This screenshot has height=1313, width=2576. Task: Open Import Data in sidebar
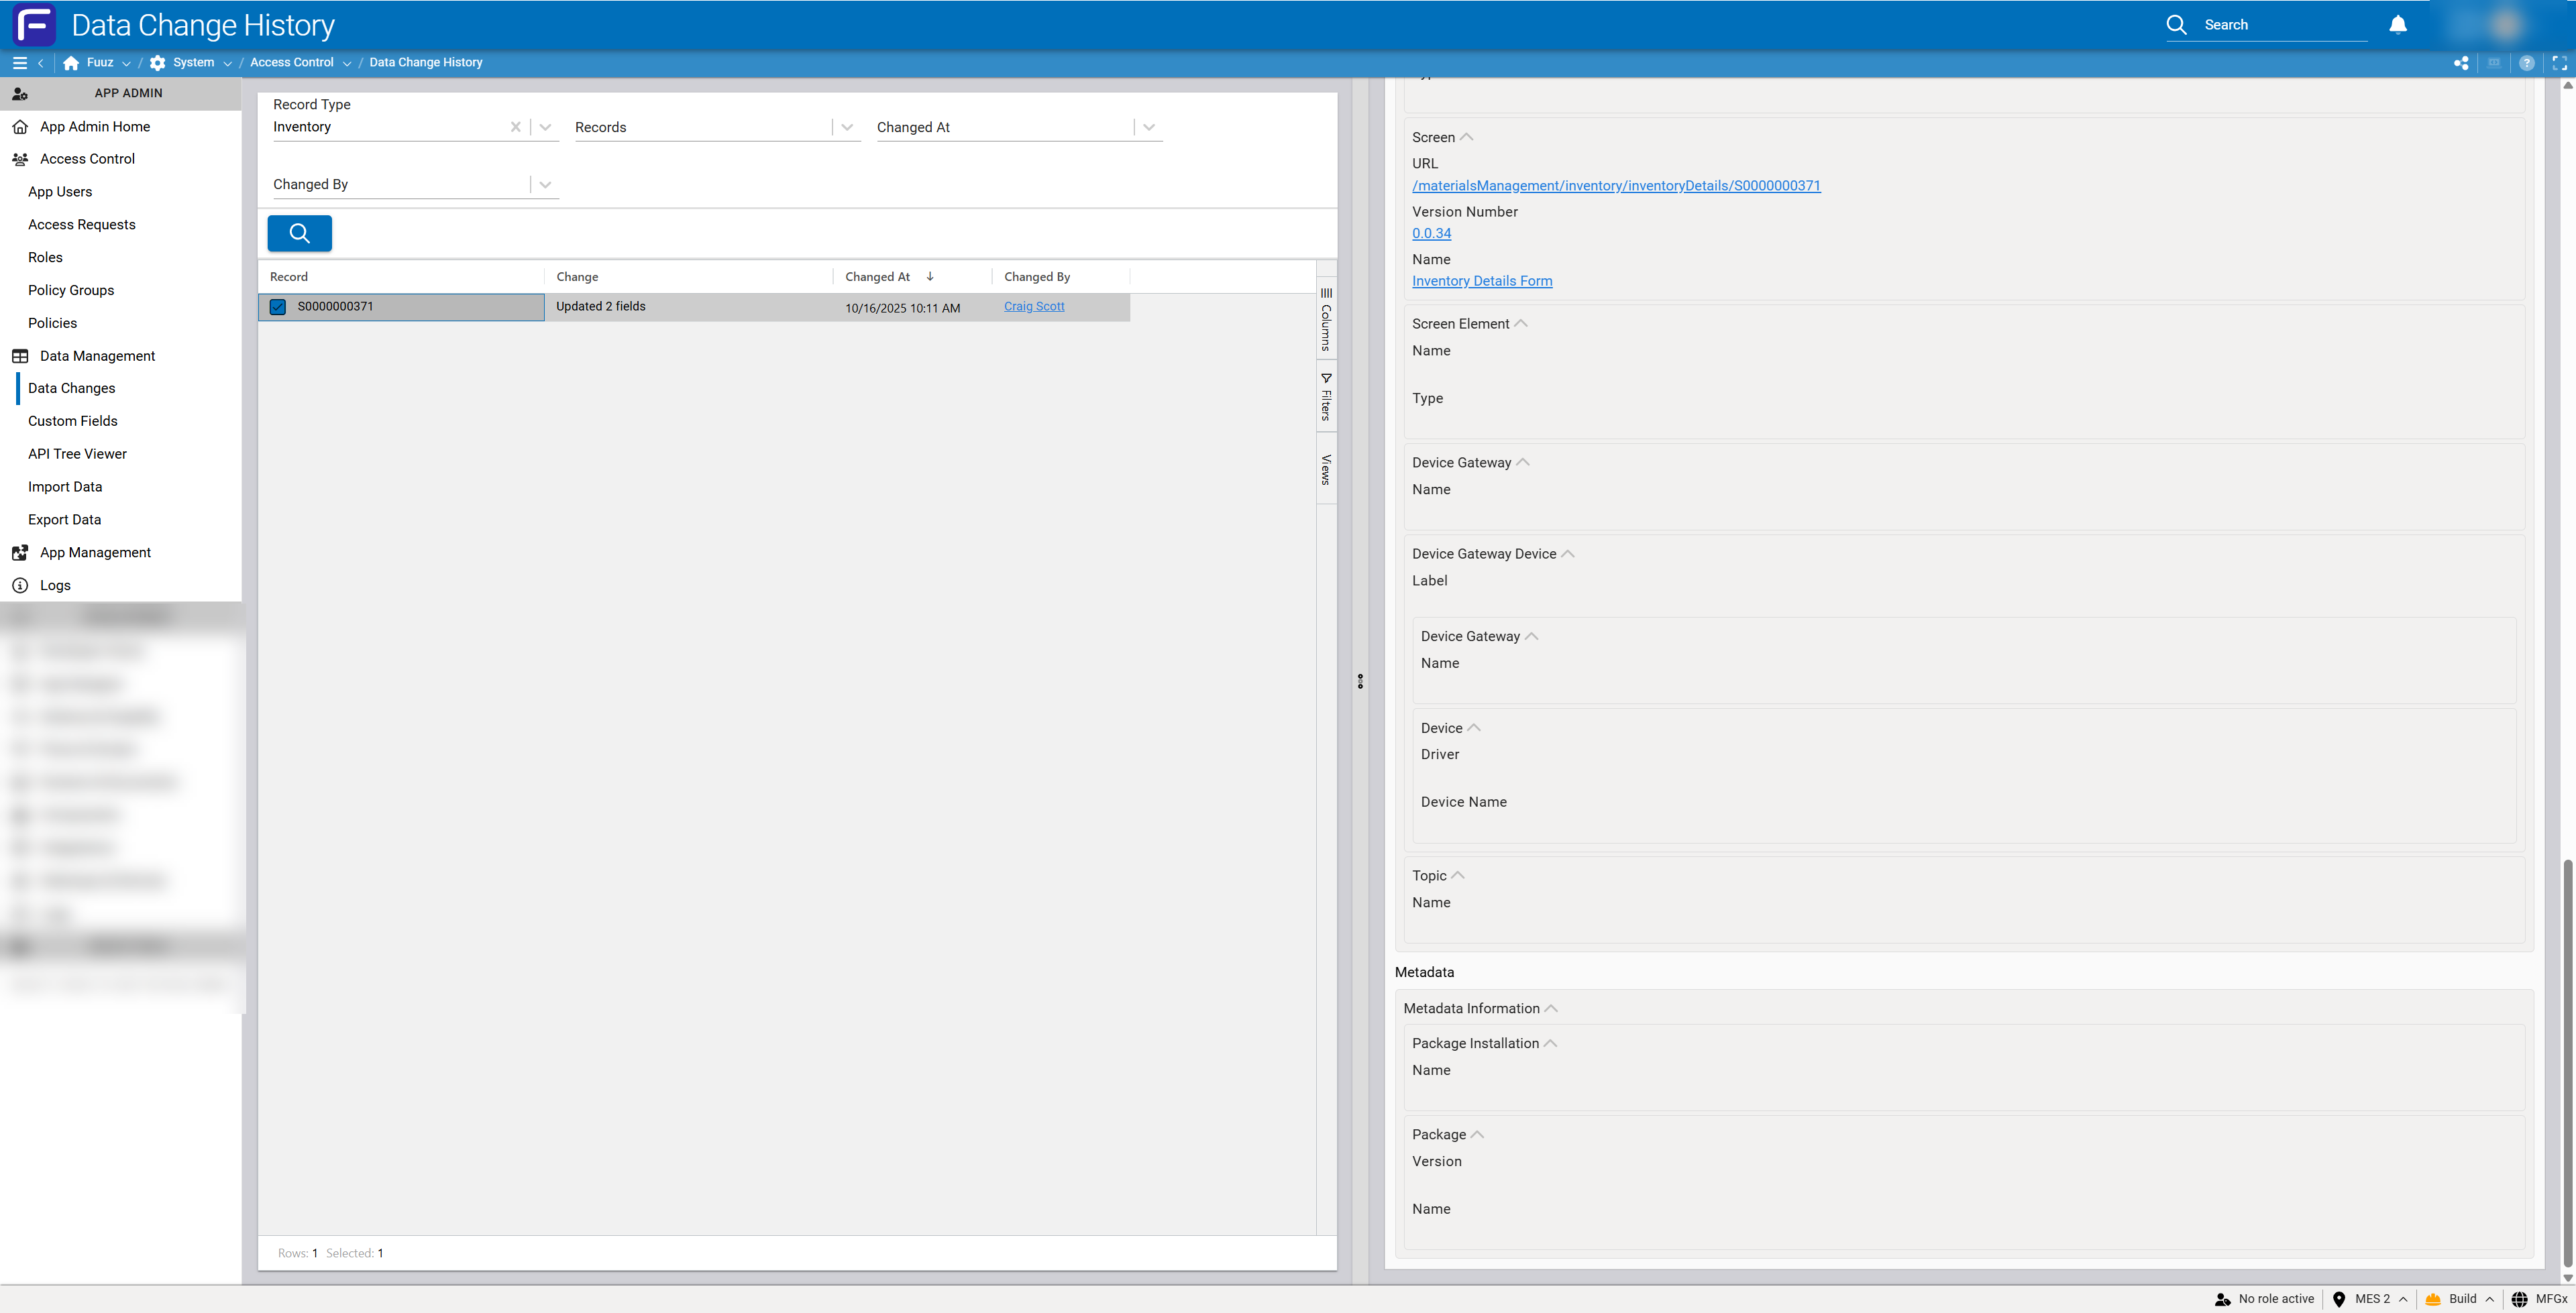pyautogui.click(x=65, y=487)
